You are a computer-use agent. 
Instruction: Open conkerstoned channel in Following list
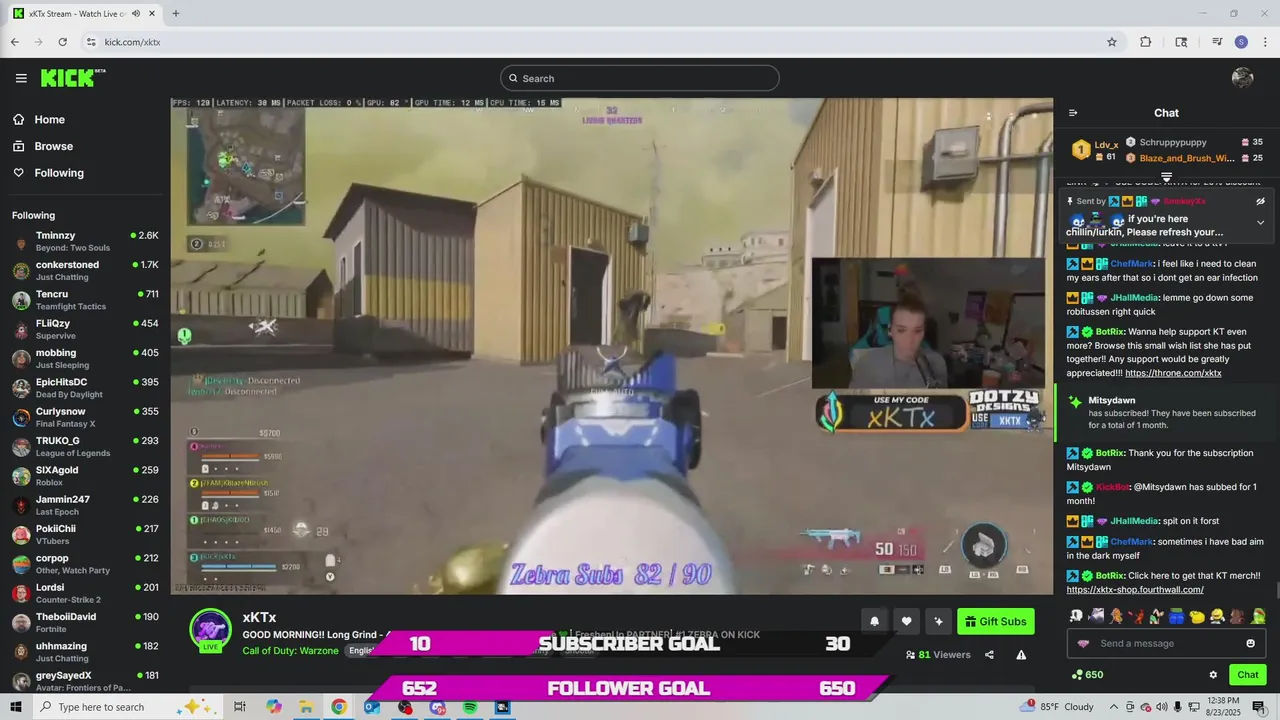coord(85,271)
